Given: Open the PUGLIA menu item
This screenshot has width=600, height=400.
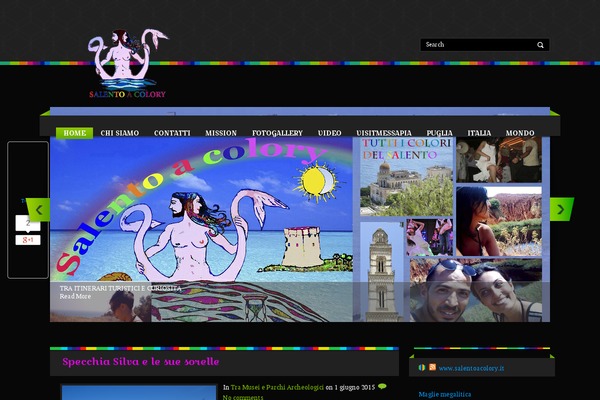Looking at the screenshot, I should click(440, 133).
